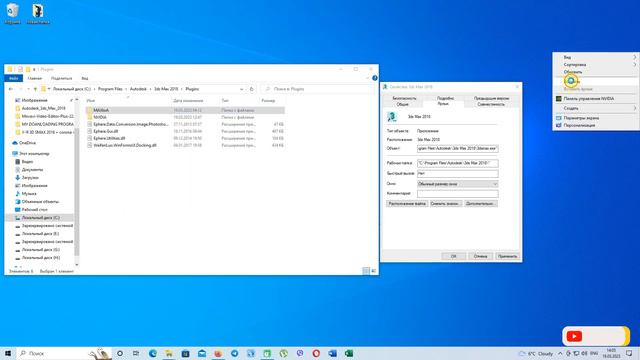Open File Explorer from the taskbar

(169, 353)
